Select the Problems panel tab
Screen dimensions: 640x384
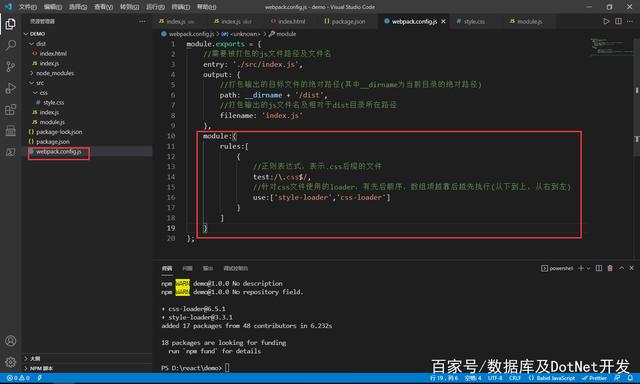coord(187,268)
